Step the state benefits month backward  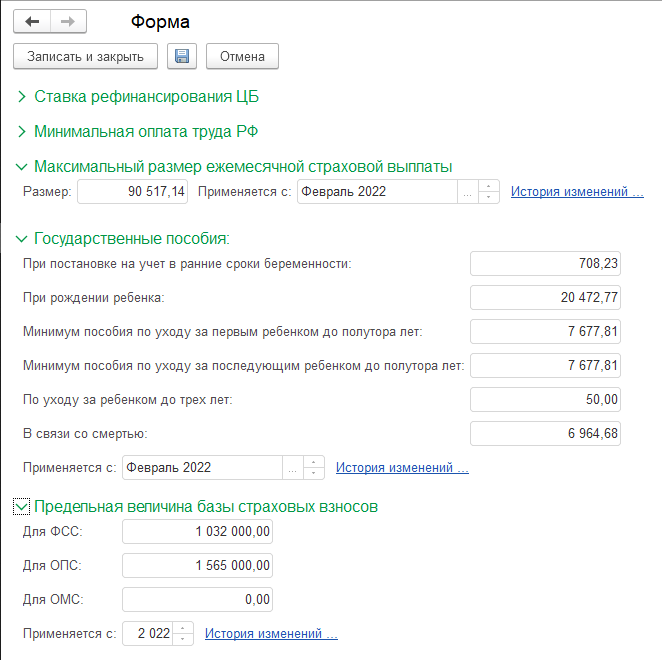314,472
